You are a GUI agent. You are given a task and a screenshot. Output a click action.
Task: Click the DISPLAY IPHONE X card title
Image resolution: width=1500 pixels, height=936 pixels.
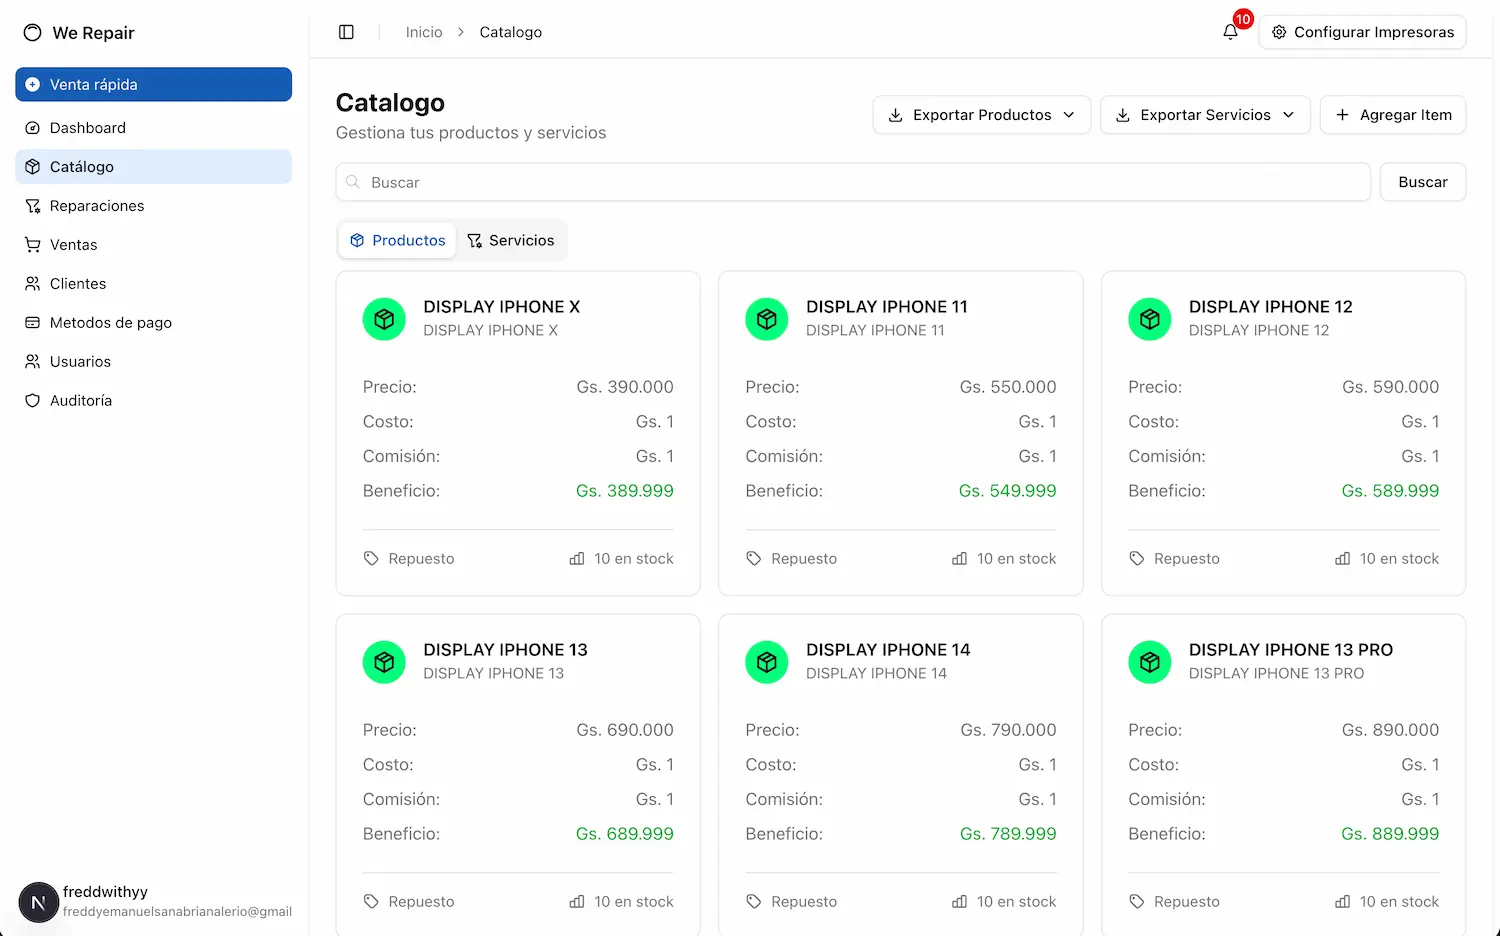tap(501, 307)
